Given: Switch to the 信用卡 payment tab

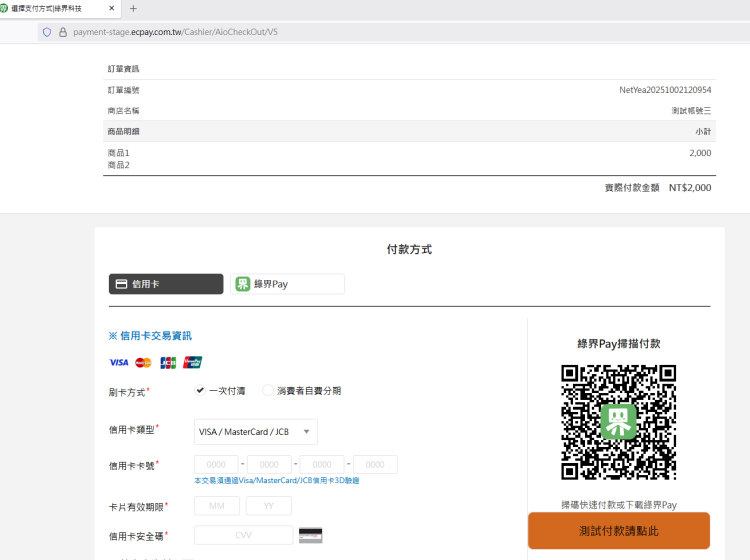Looking at the screenshot, I should [166, 284].
